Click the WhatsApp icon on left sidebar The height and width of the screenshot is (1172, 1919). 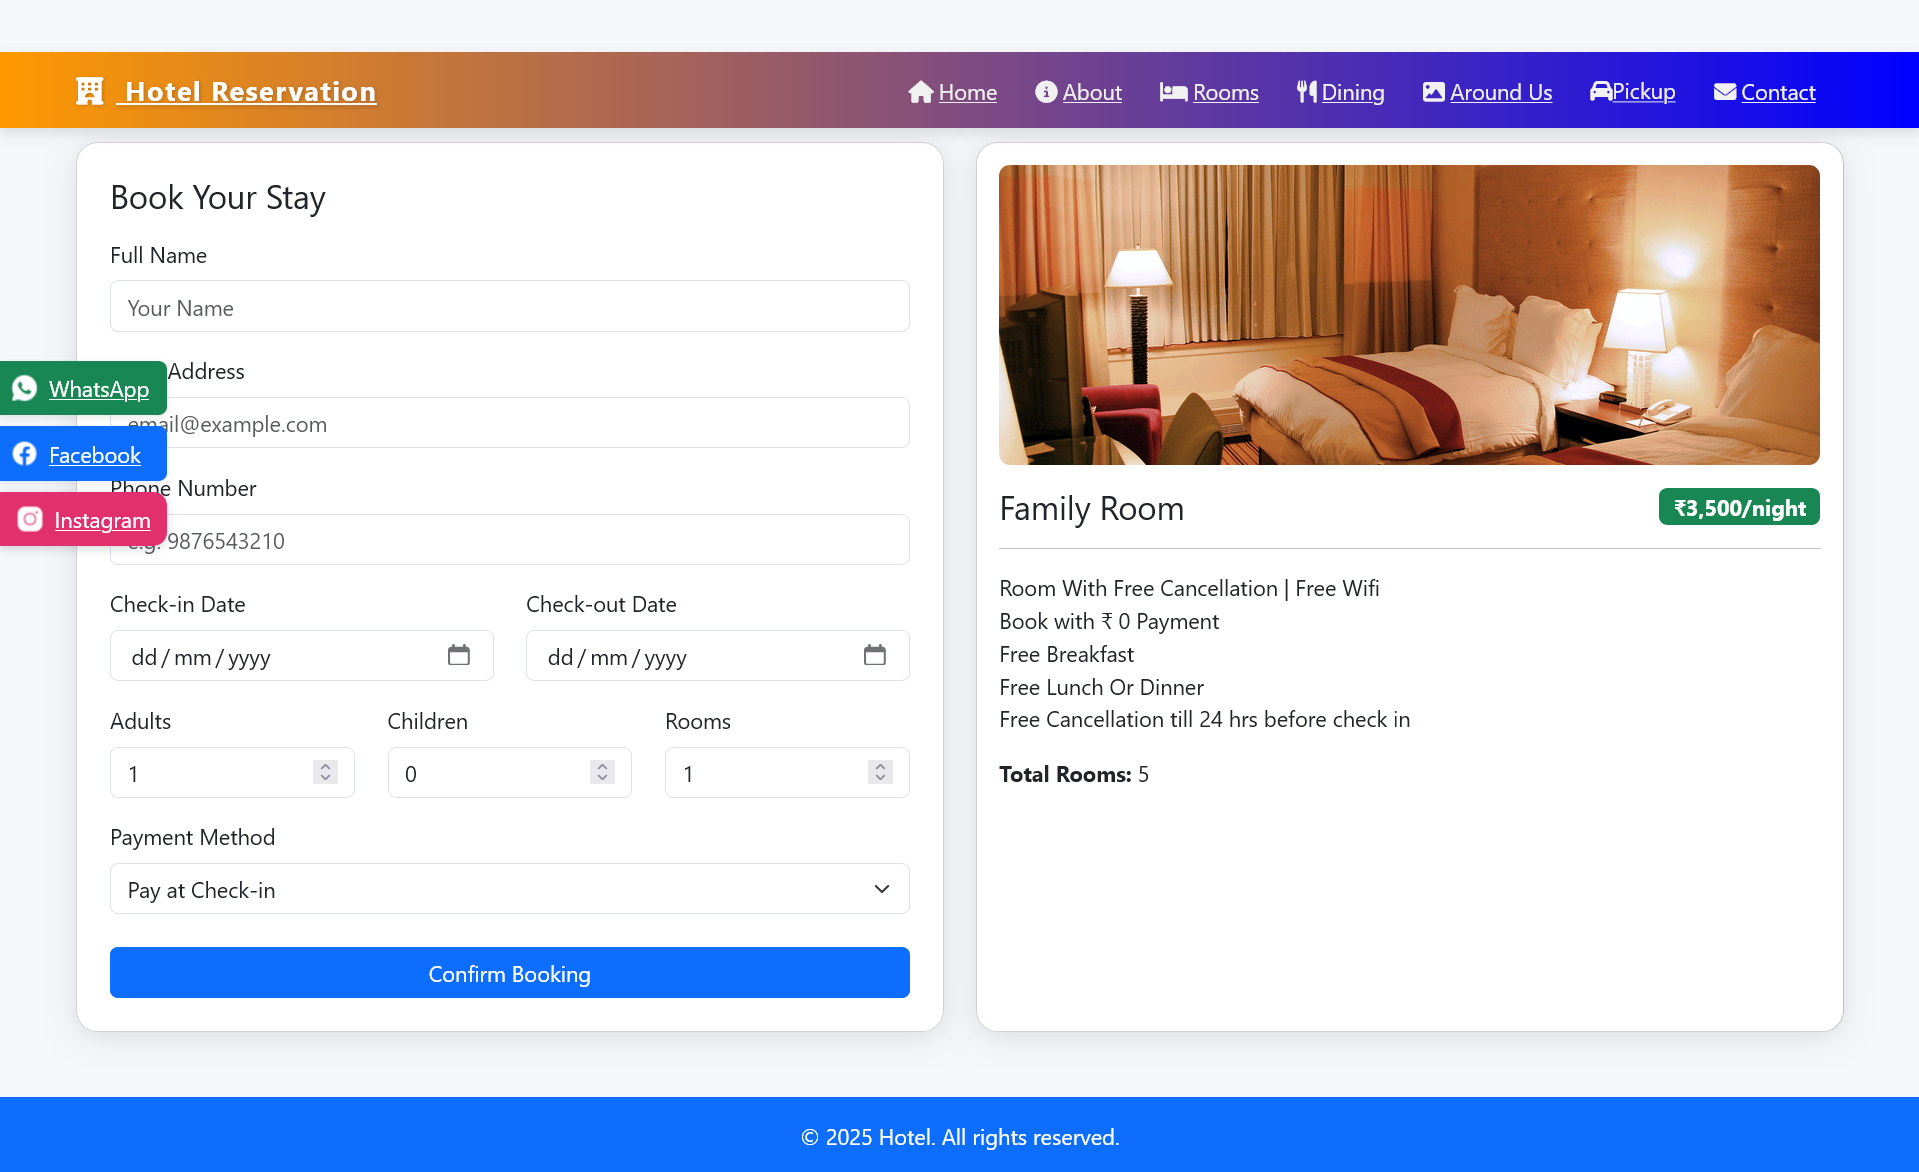[x=24, y=388]
